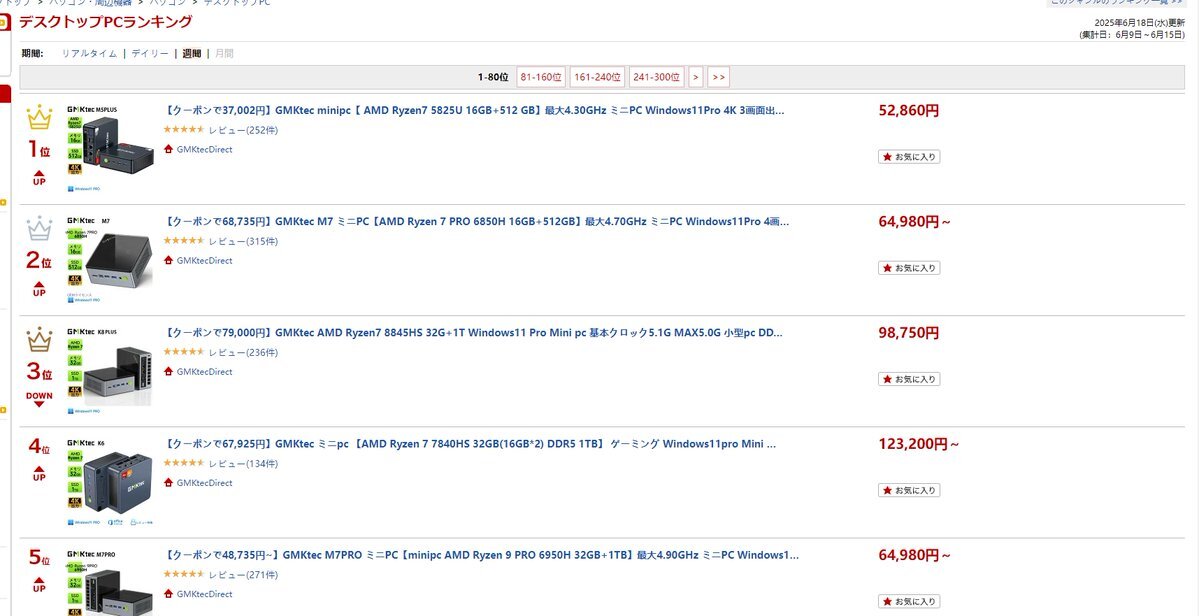Click the star rating beside レビュー(252件)
Image resolution: width=1199 pixels, height=616 pixels.
point(184,130)
